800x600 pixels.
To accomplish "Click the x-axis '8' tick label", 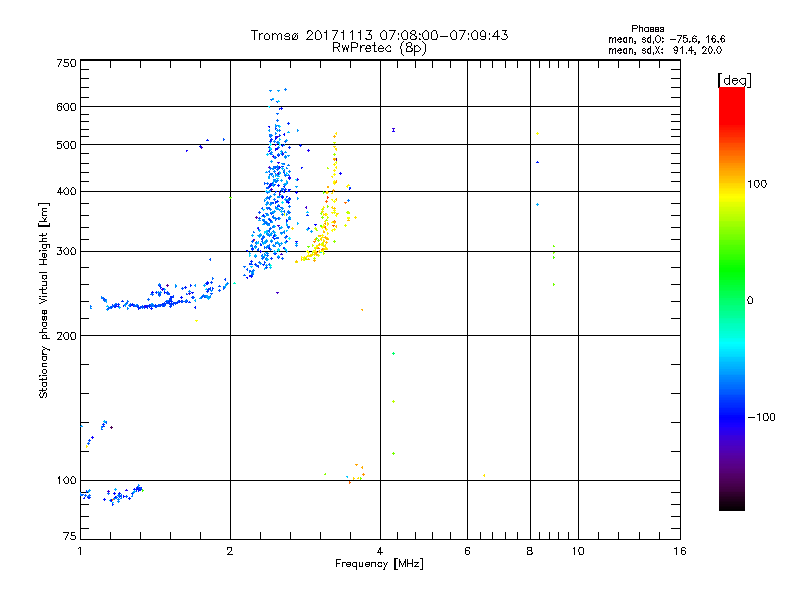I will pyautogui.click(x=530, y=551).
